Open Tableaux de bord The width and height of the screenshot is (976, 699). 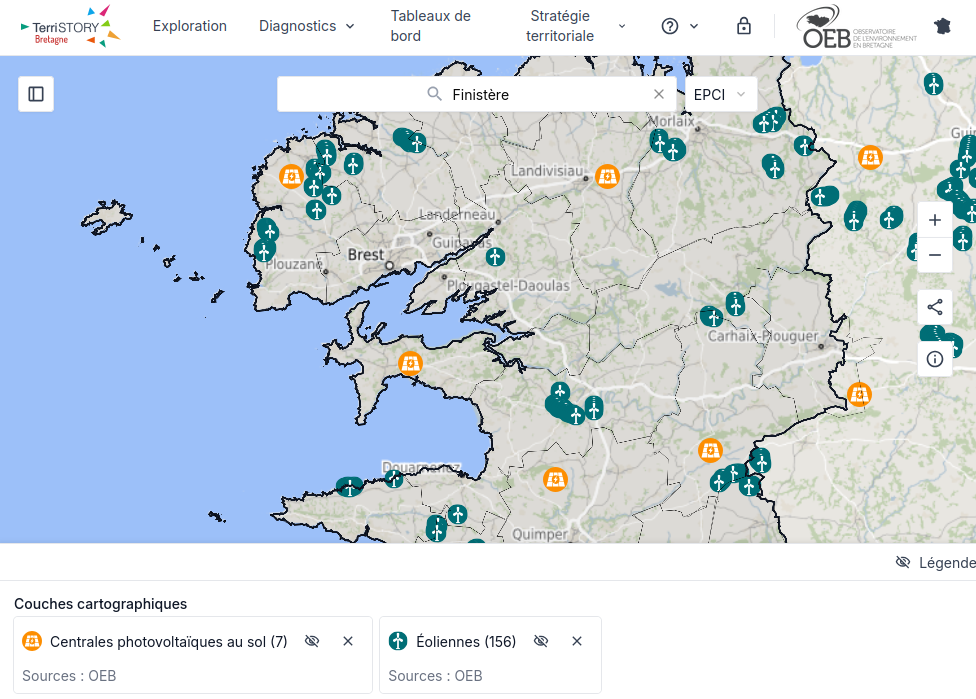click(x=431, y=26)
